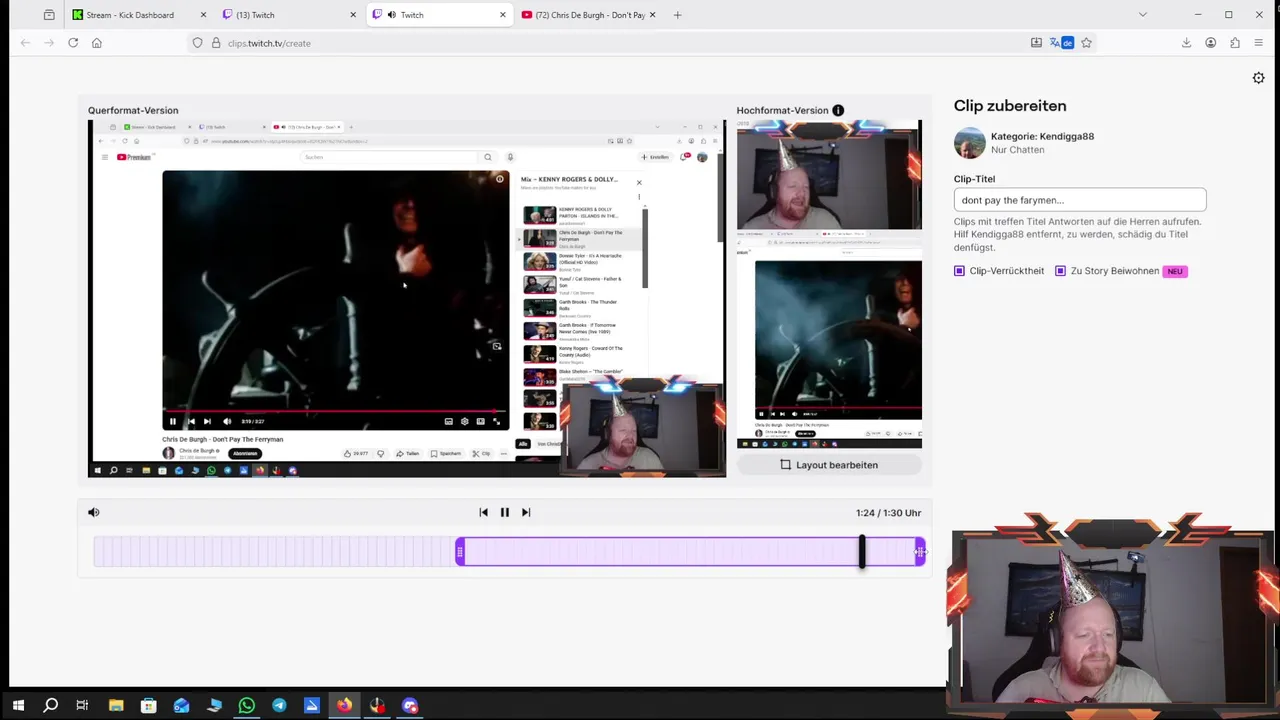Image resolution: width=1280 pixels, height=720 pixels.
Task: Toggle the Clip-Verrücktheit checkbox
Action: click(959, 271)
